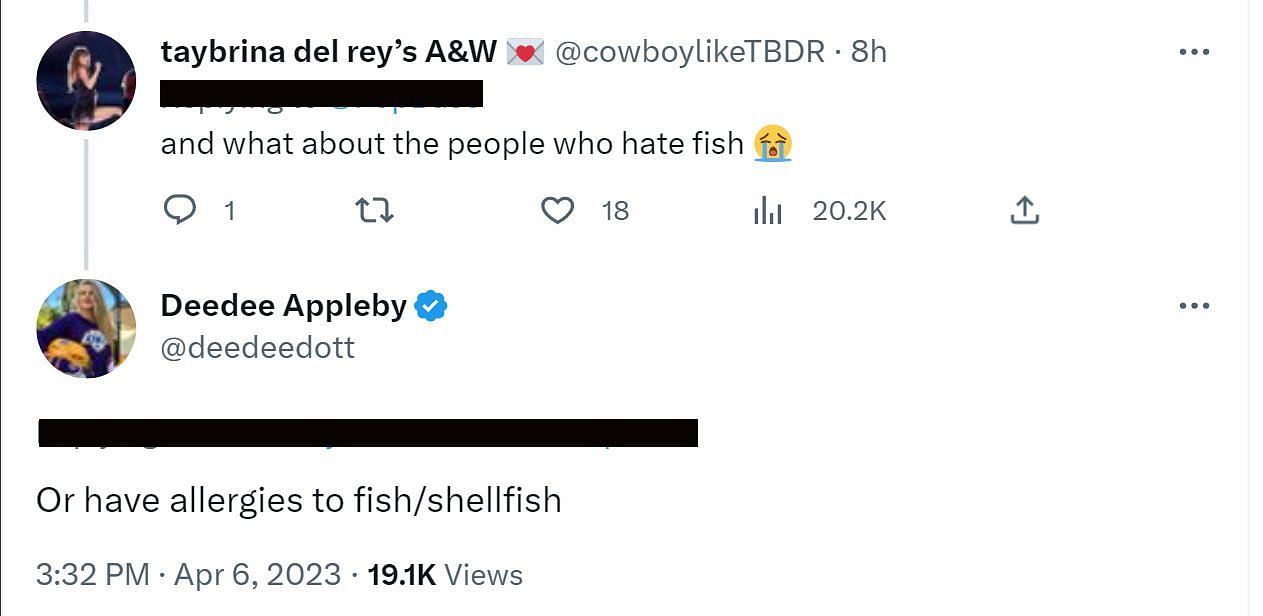This screenshot has height=616, width=1263.
Task: Open the 8h timestamp link
Action: tap(869, 52)
